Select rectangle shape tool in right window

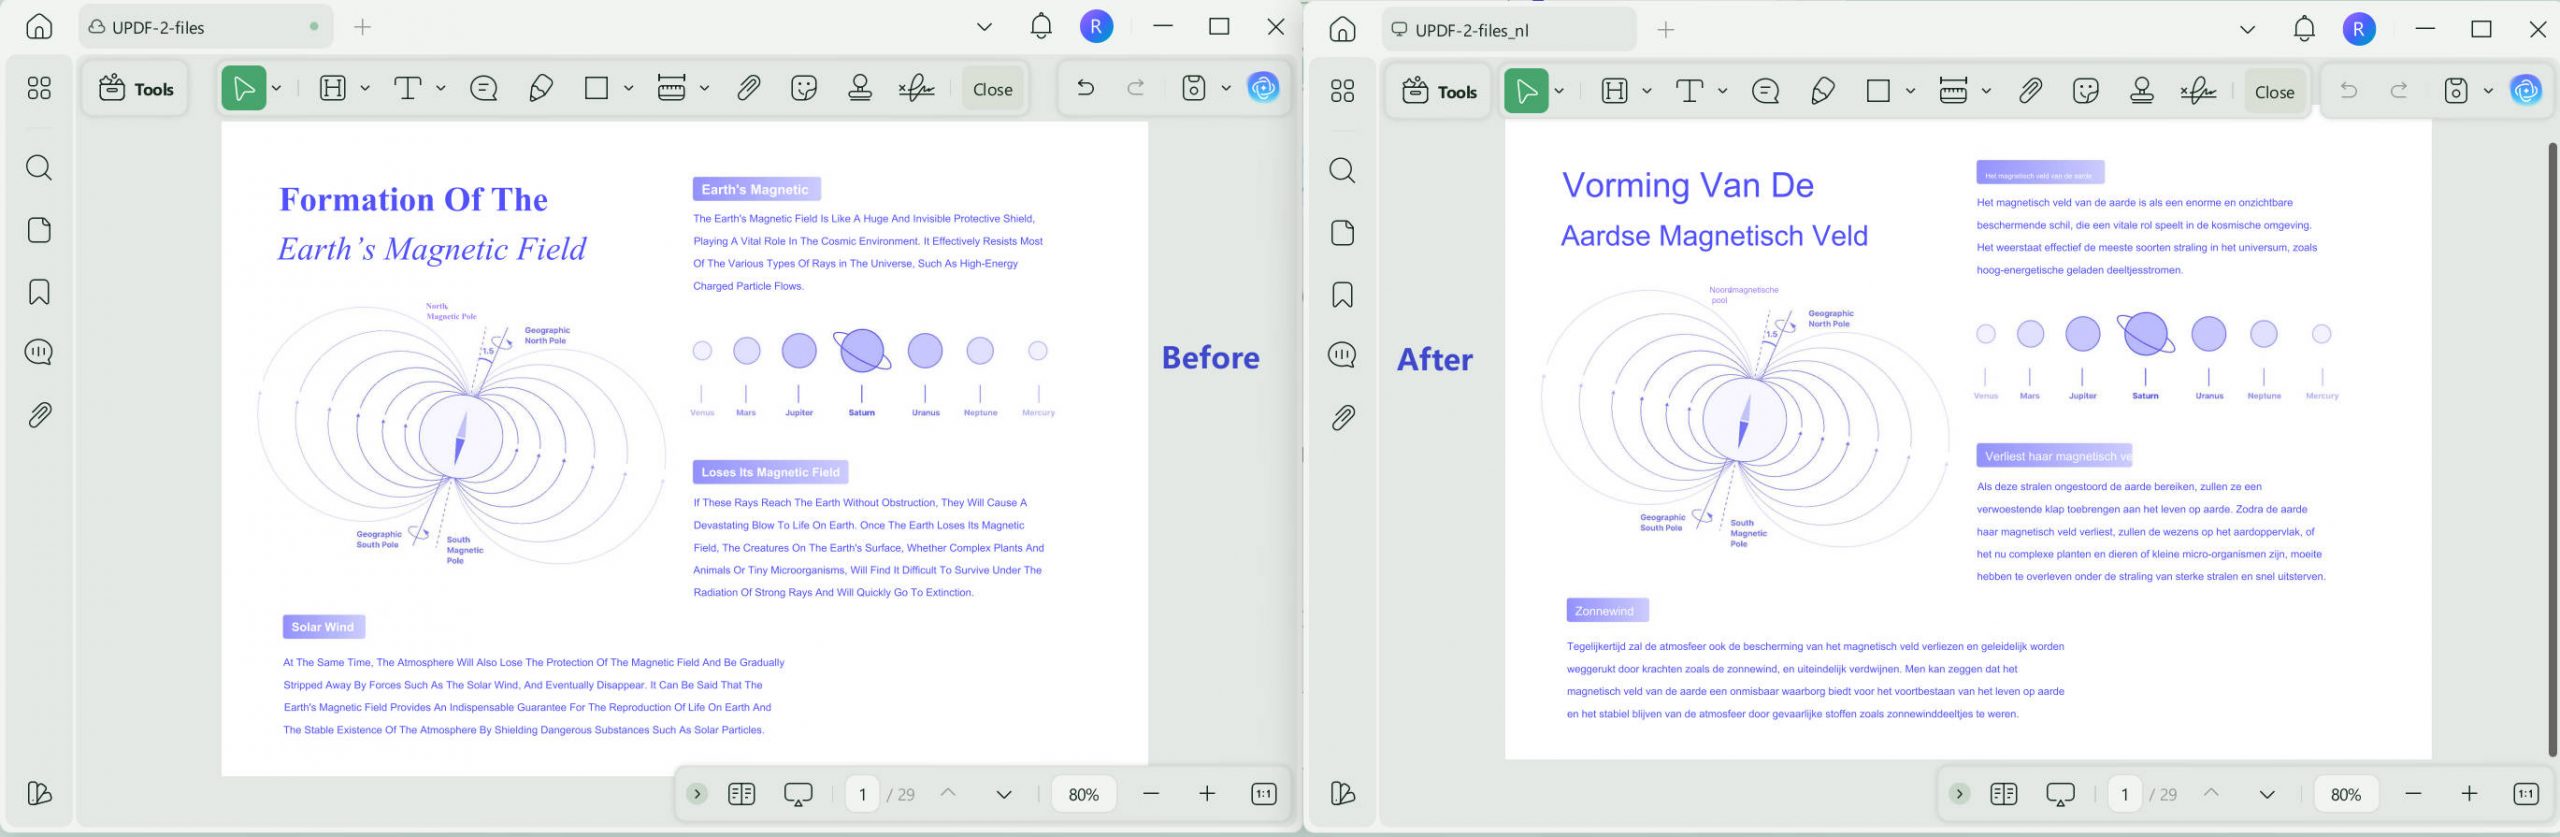pyautogui.click(x=1878, y=92)
